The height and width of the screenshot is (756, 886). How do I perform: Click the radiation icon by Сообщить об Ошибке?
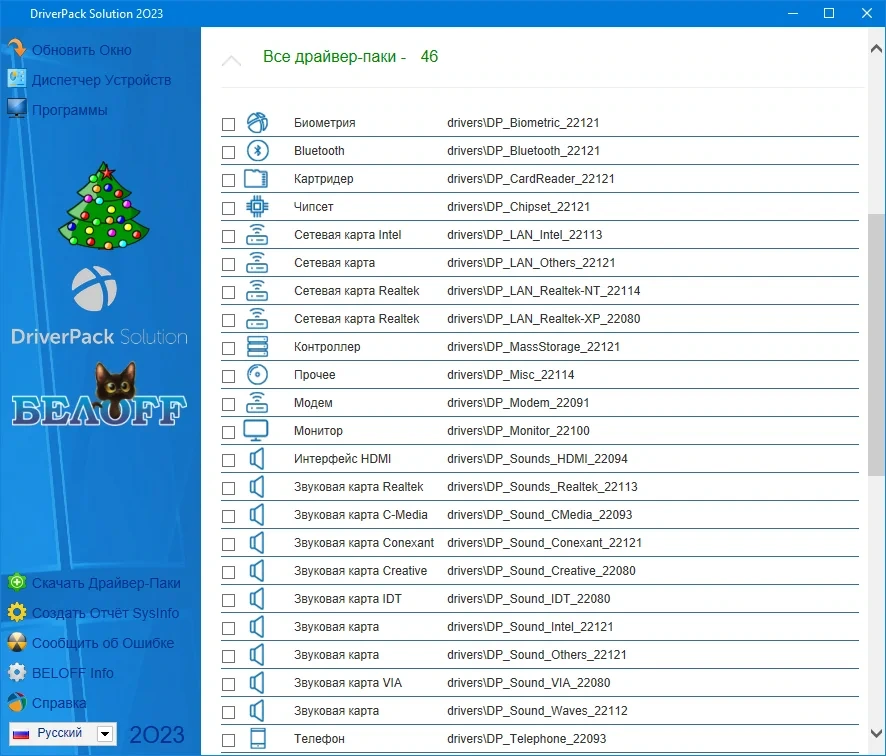click(18, 642)
